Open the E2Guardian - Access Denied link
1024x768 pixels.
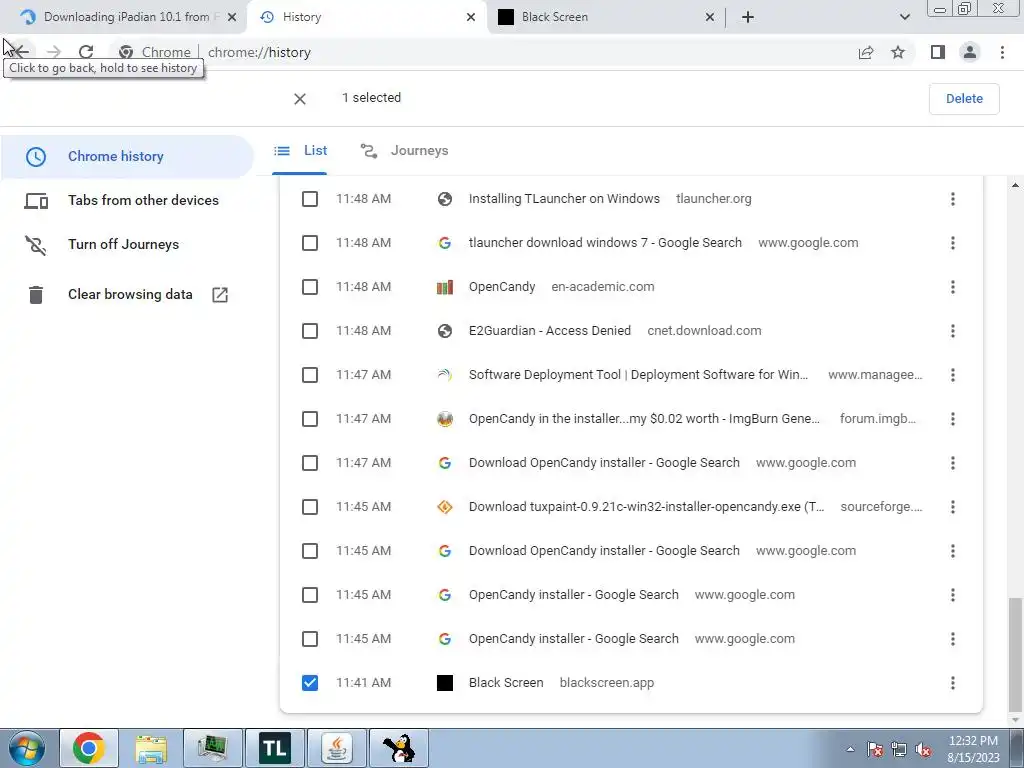550,331
